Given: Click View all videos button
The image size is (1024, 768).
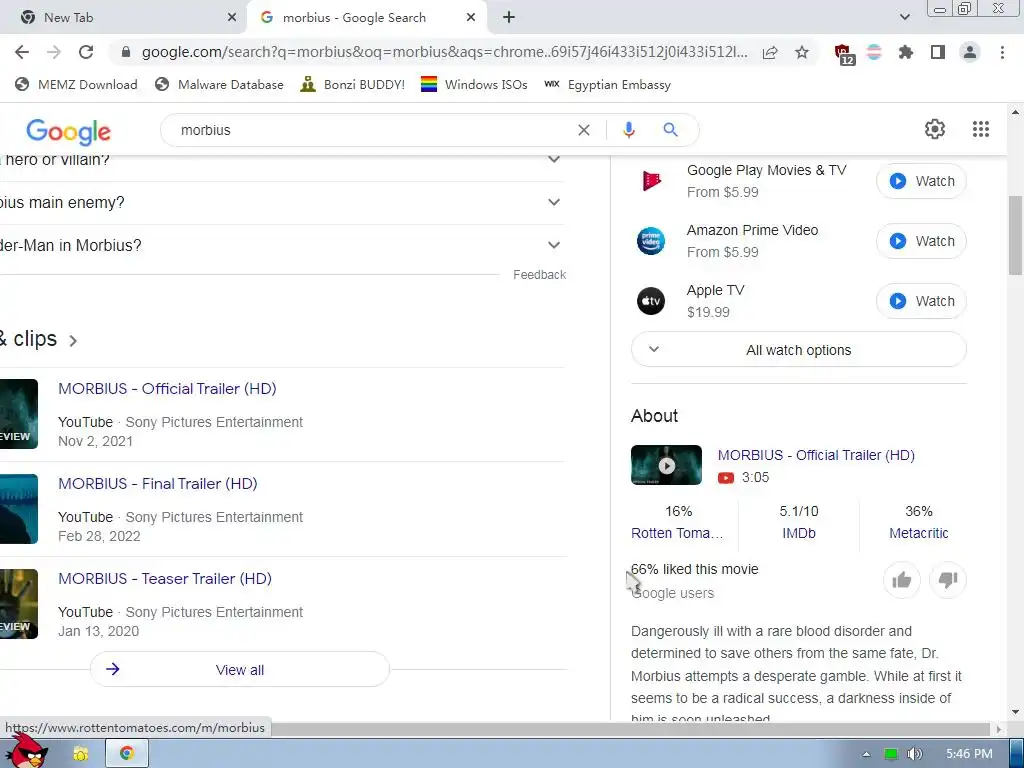Looking at the screenshot, I should pyautogui.click(x=240, y=669).
